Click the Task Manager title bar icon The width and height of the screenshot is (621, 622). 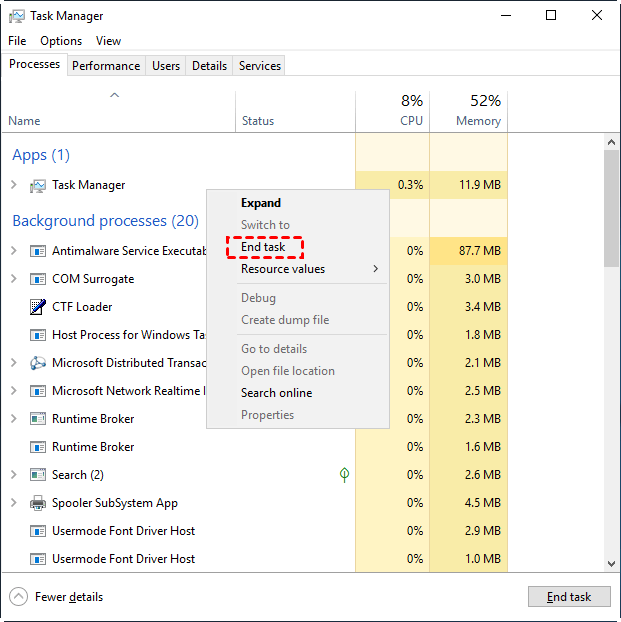[x=18, y=16]
